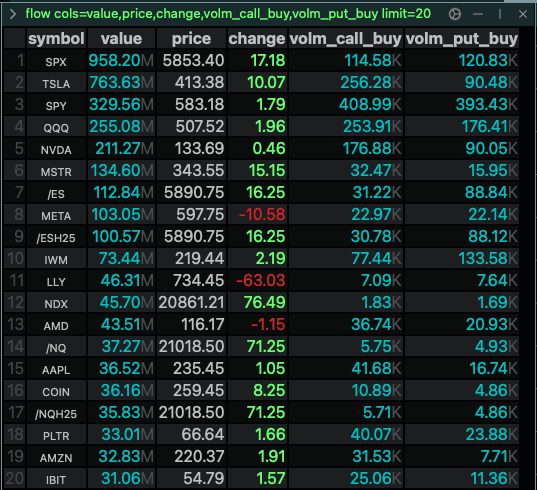The image size is (537, 490).
Task: Sort by the volm_call_buy column header
Action: pos(346,38)
